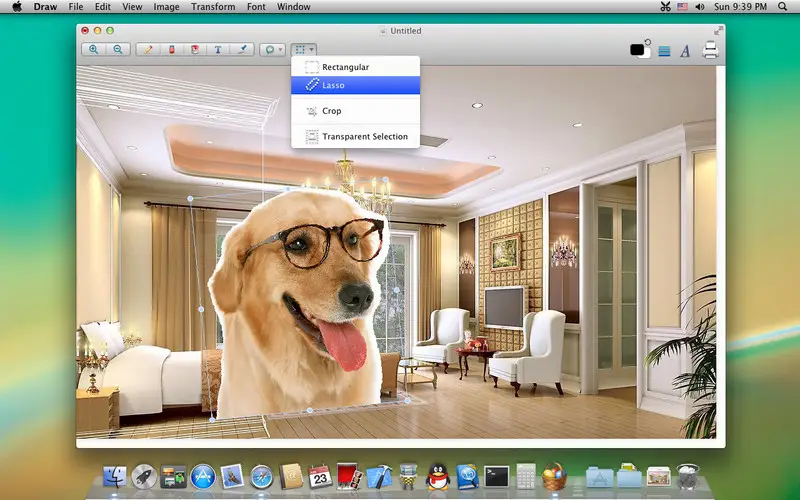Screen dimensions: 800x500
Task: Click the clock showing Sun 9:39 PM
Action: pos(740,7)
